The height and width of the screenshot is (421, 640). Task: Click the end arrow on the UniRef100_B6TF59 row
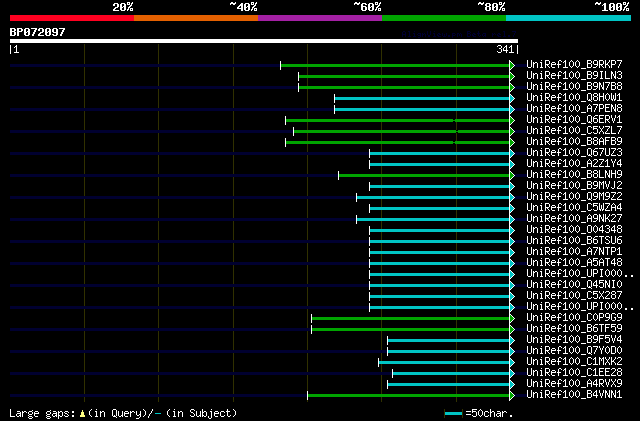[512, 330]
